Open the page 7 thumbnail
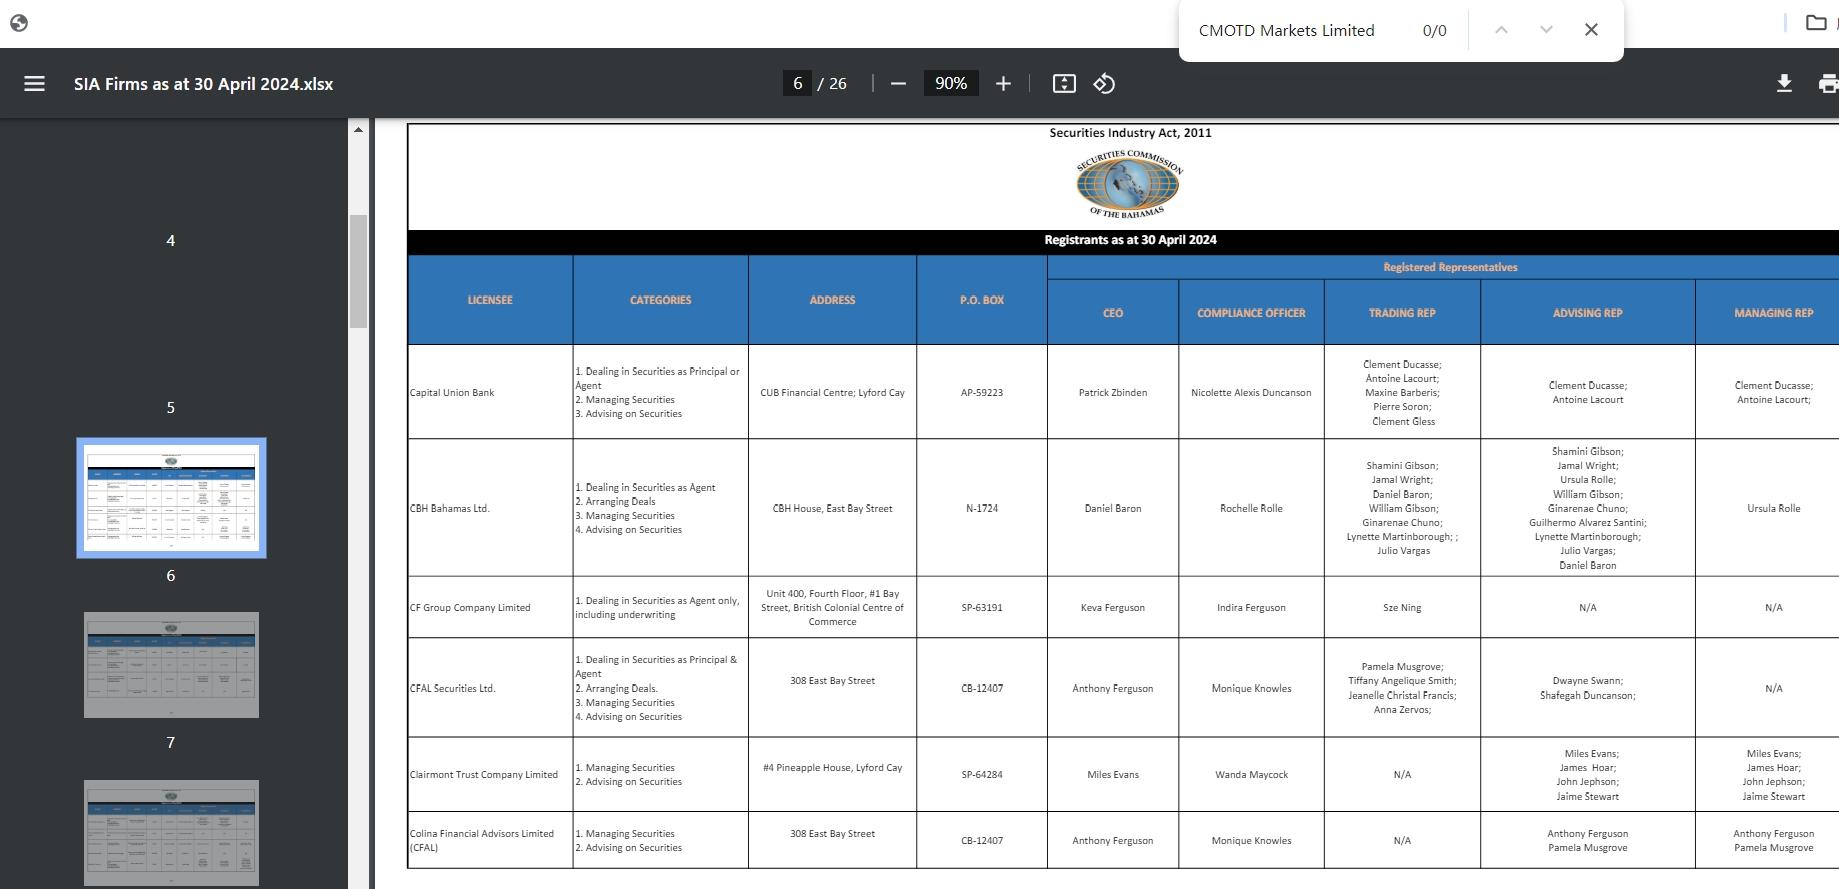1839x889 pixels. pyautogui.click(x=171, y=665)
